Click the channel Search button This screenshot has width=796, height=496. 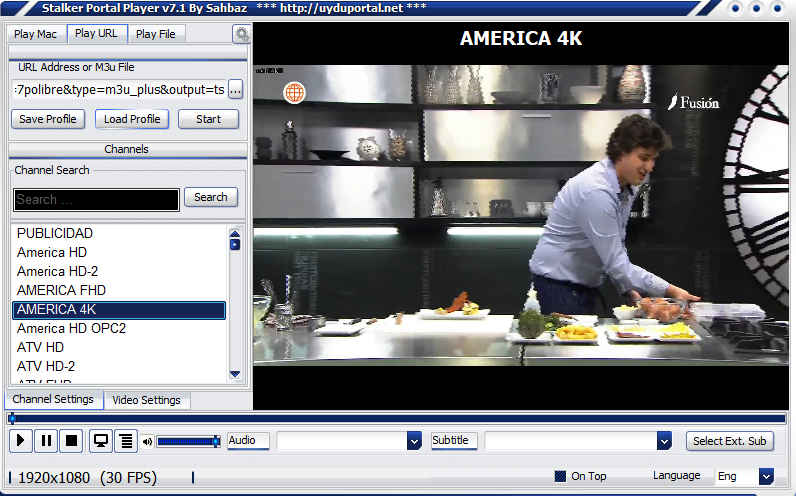pyautogui.click(x=211, y=197)
